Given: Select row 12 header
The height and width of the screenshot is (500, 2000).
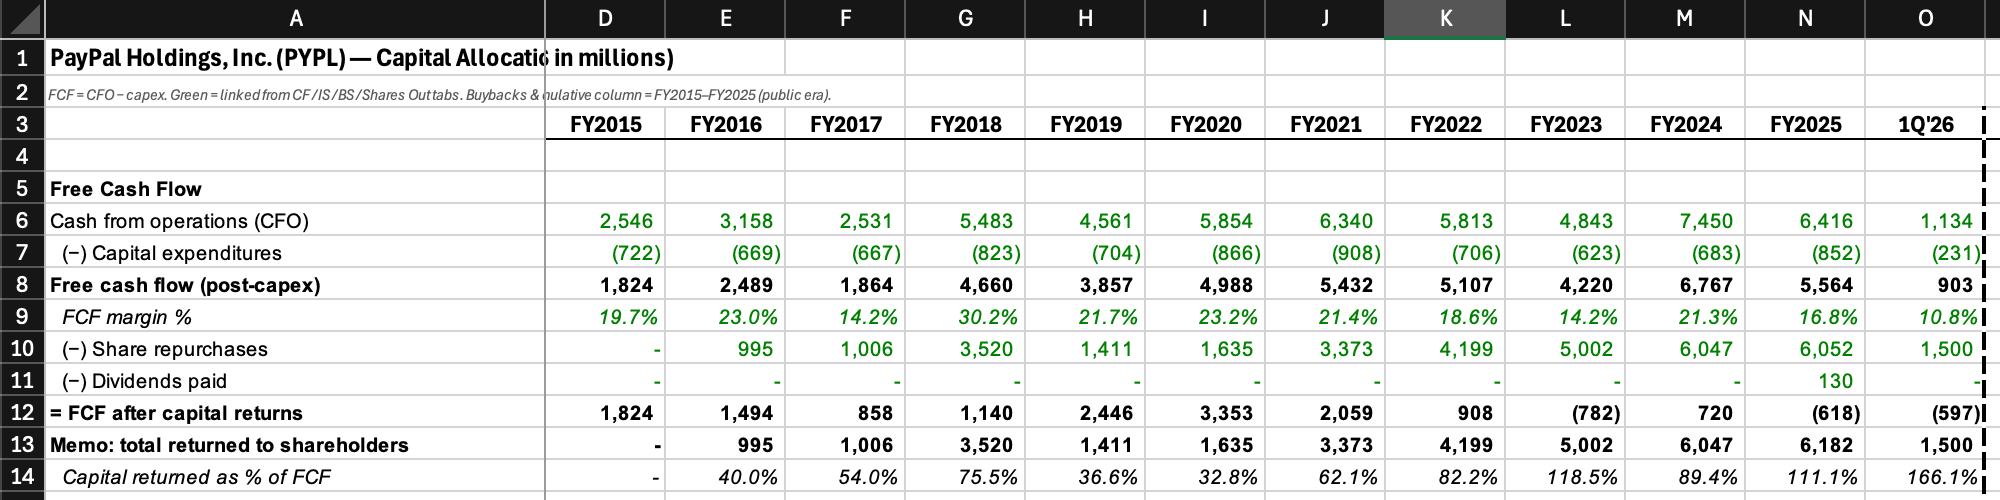Looking at the screenshot, I should point(22,413).
